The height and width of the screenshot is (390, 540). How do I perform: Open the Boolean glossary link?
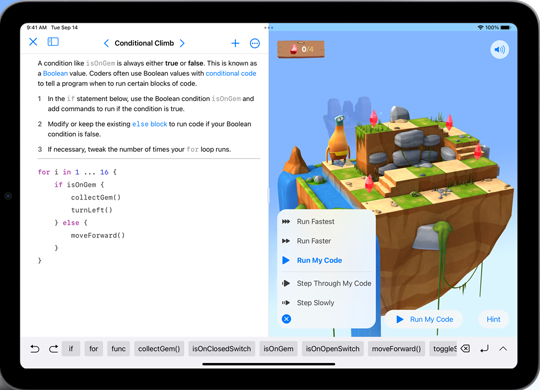coord(55,73)
